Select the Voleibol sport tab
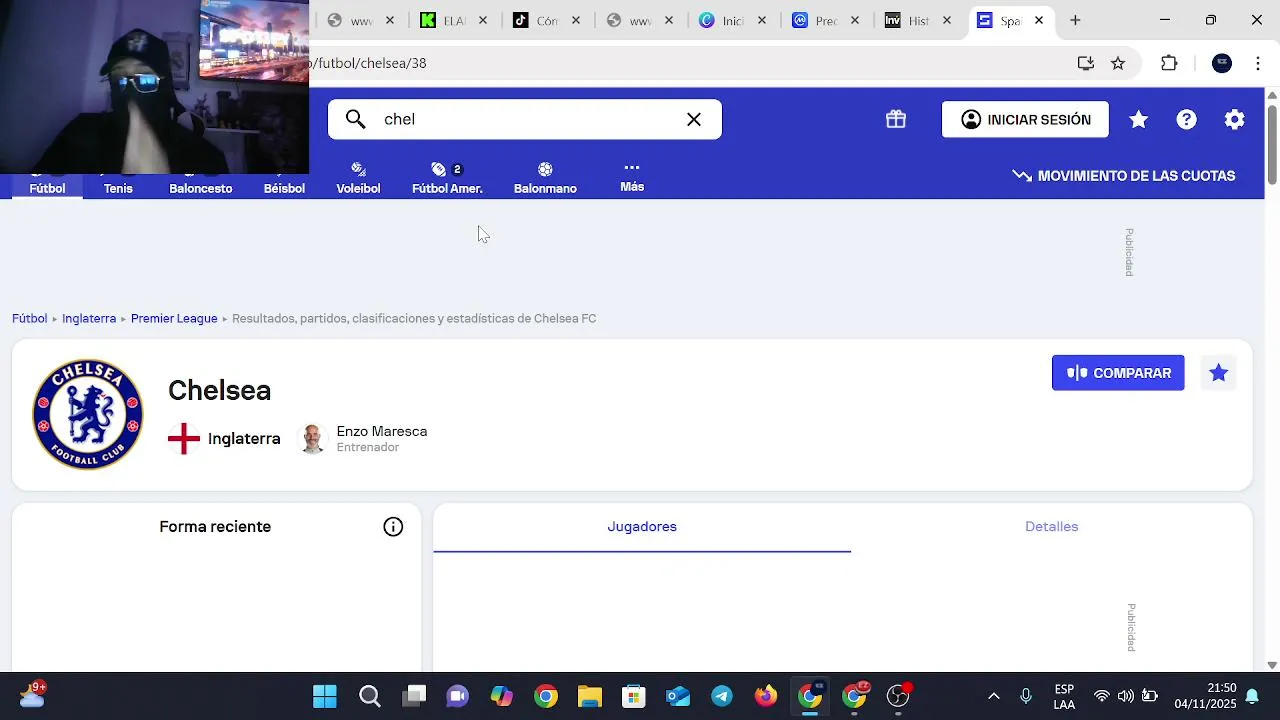1280x720 pixels. coord(358,178)
